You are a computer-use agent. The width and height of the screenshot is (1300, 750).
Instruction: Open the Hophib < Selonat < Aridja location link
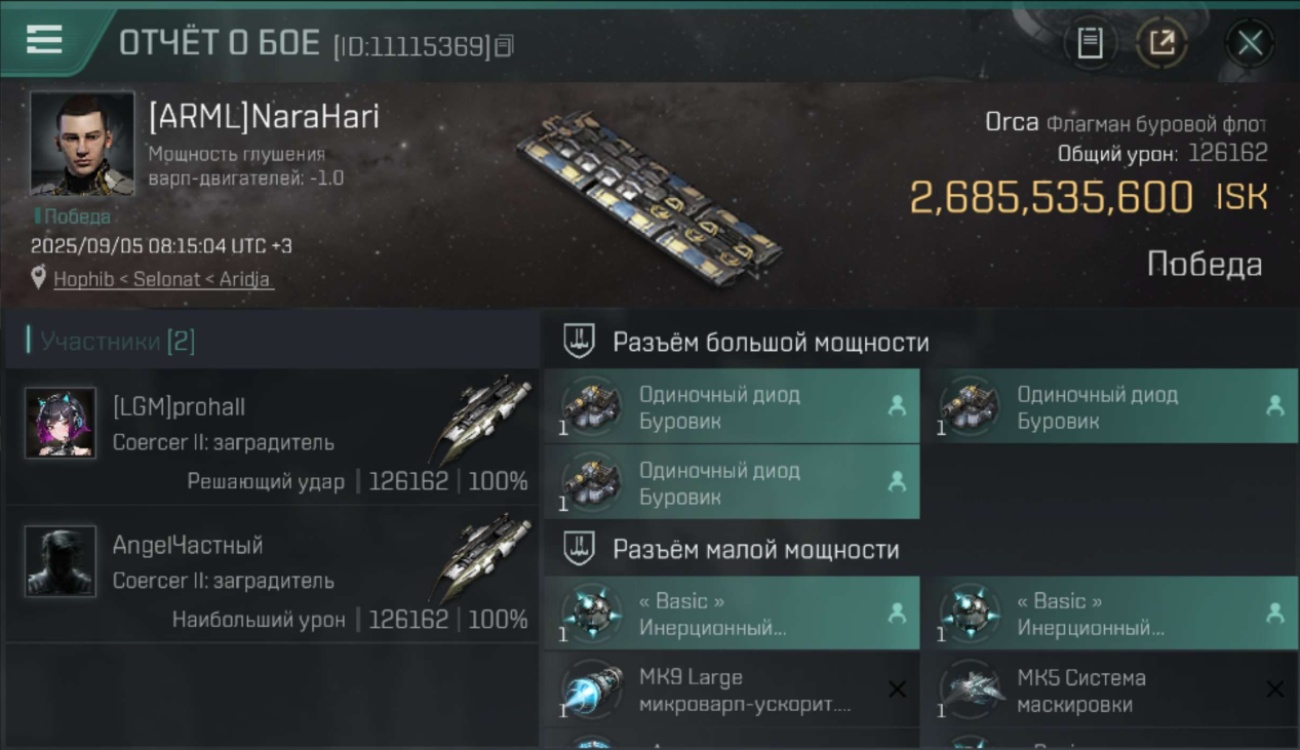coord(161,279)
